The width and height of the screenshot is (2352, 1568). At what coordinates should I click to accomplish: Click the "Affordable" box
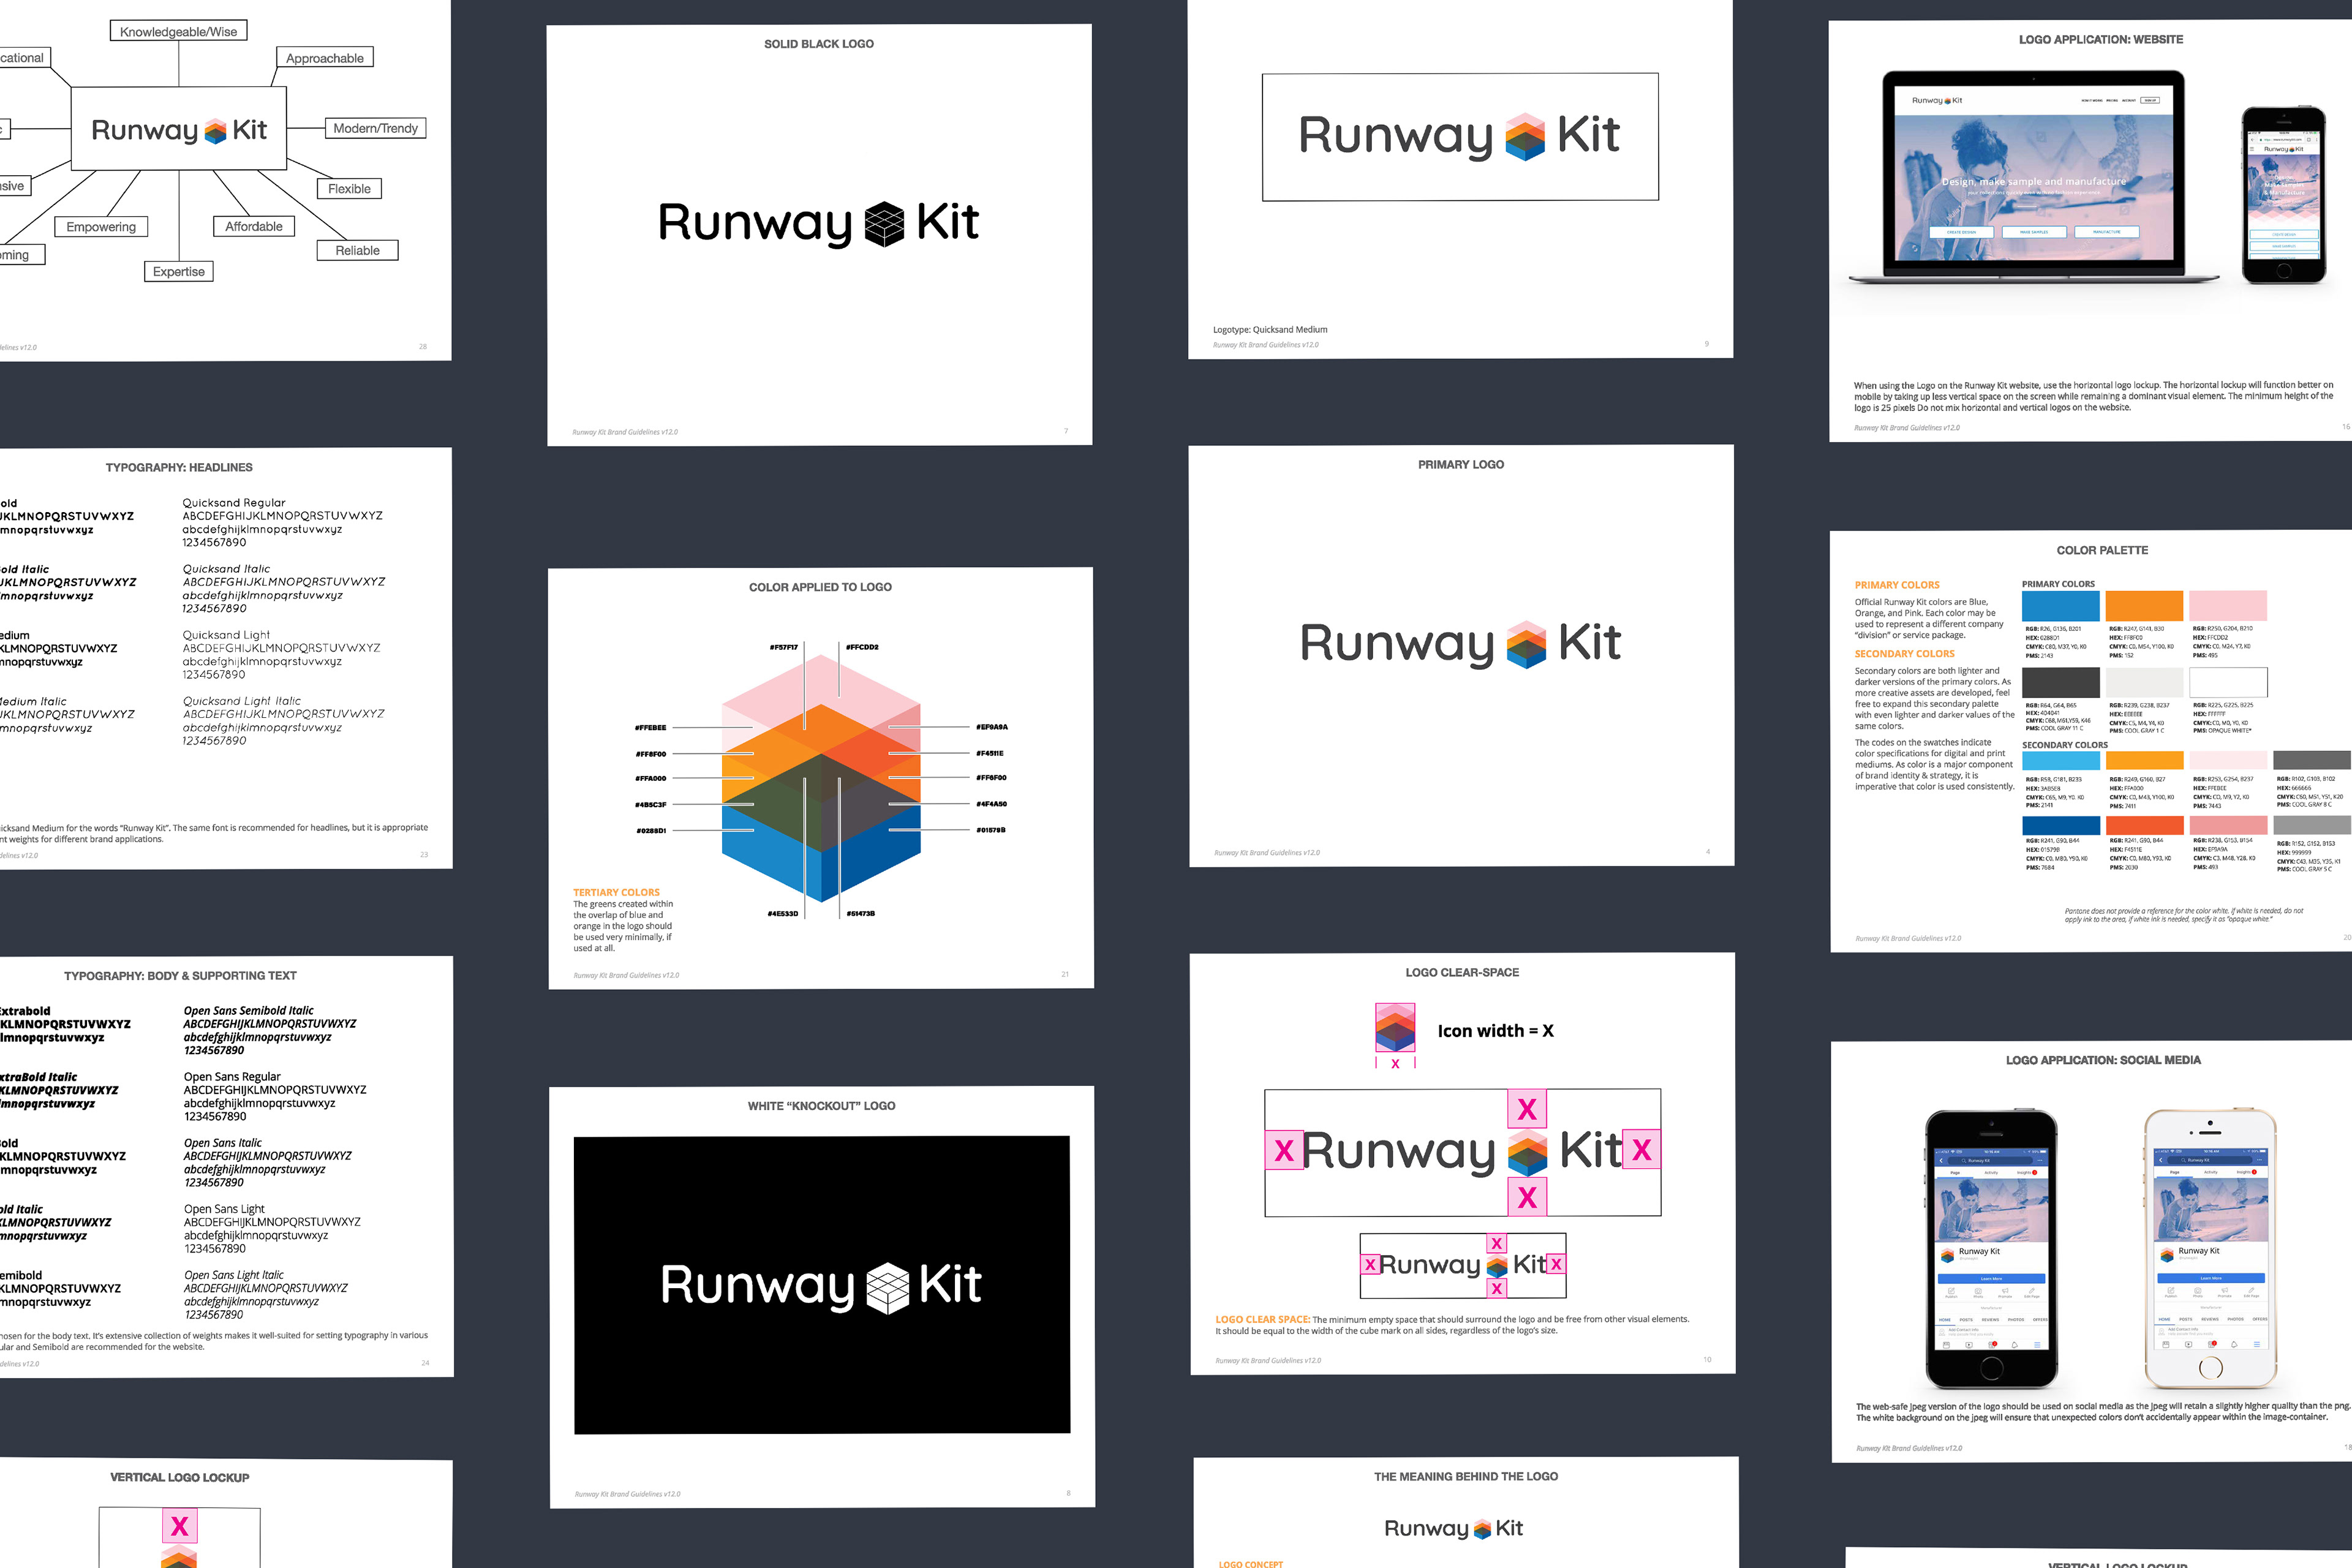254,226
